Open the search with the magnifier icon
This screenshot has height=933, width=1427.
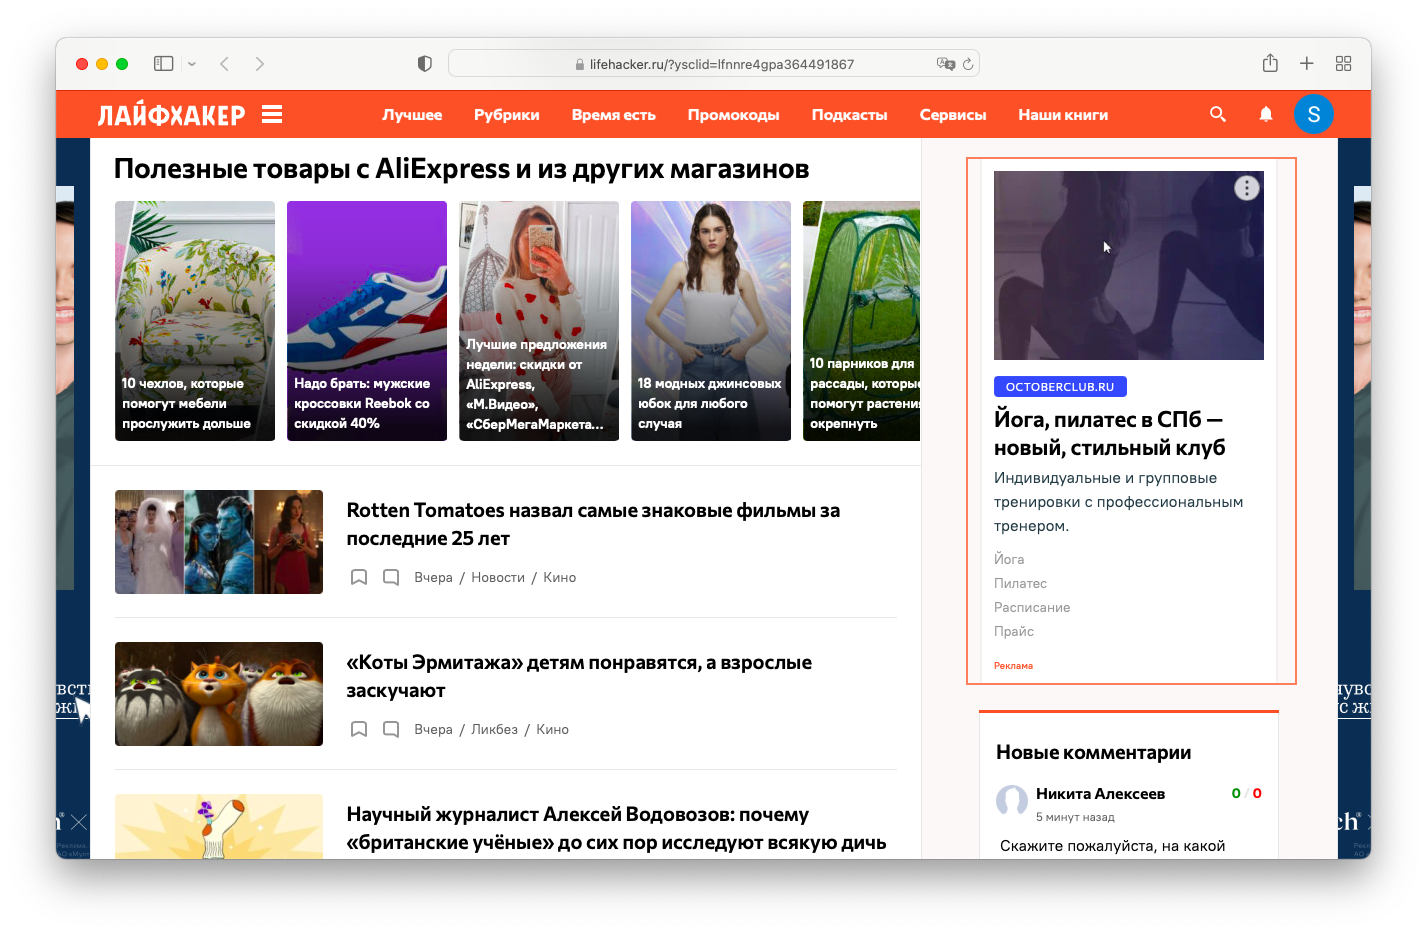point(1218,114)
